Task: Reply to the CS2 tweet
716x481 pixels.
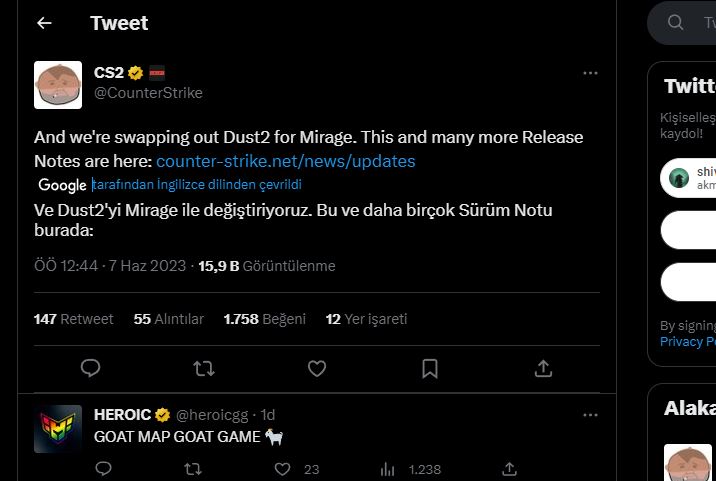Action: click(91, 369)
